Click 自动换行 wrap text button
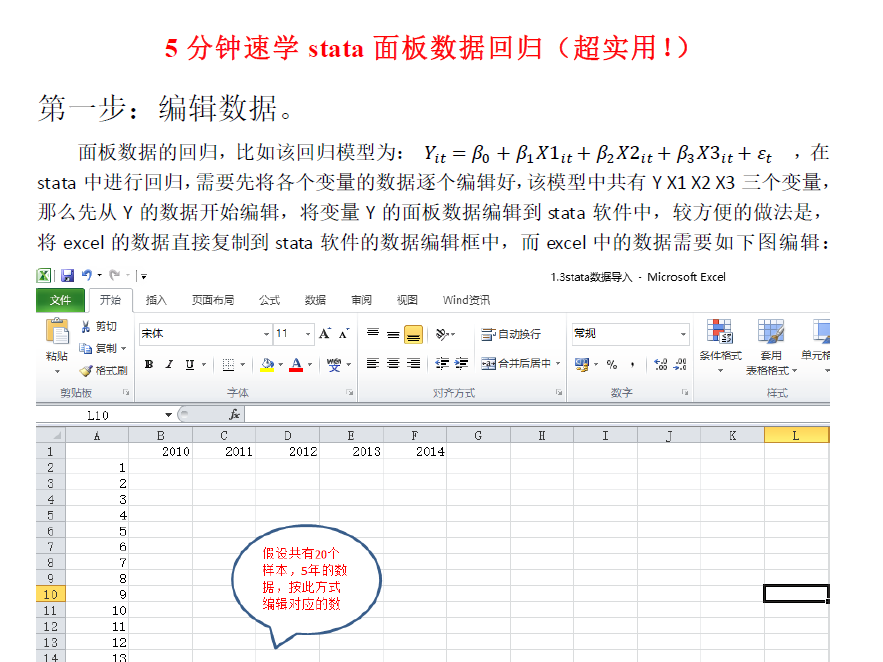 511,334
